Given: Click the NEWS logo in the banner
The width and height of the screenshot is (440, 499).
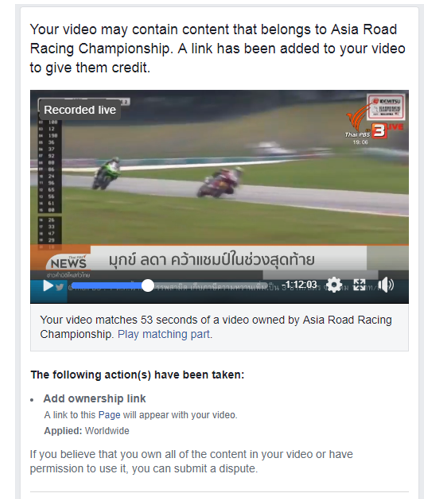Looking at the screenshot, I should click(68, 263).
